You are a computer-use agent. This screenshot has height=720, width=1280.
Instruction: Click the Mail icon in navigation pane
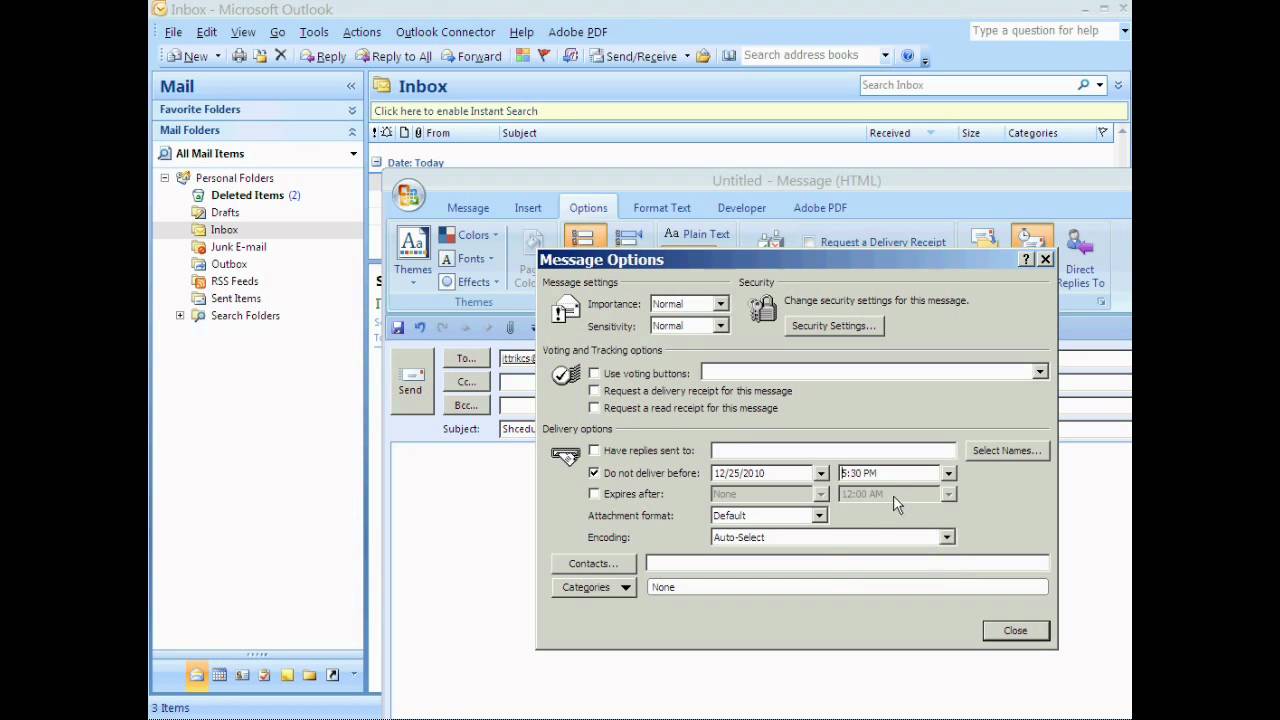pyautogui.click(x=197, y=675)
